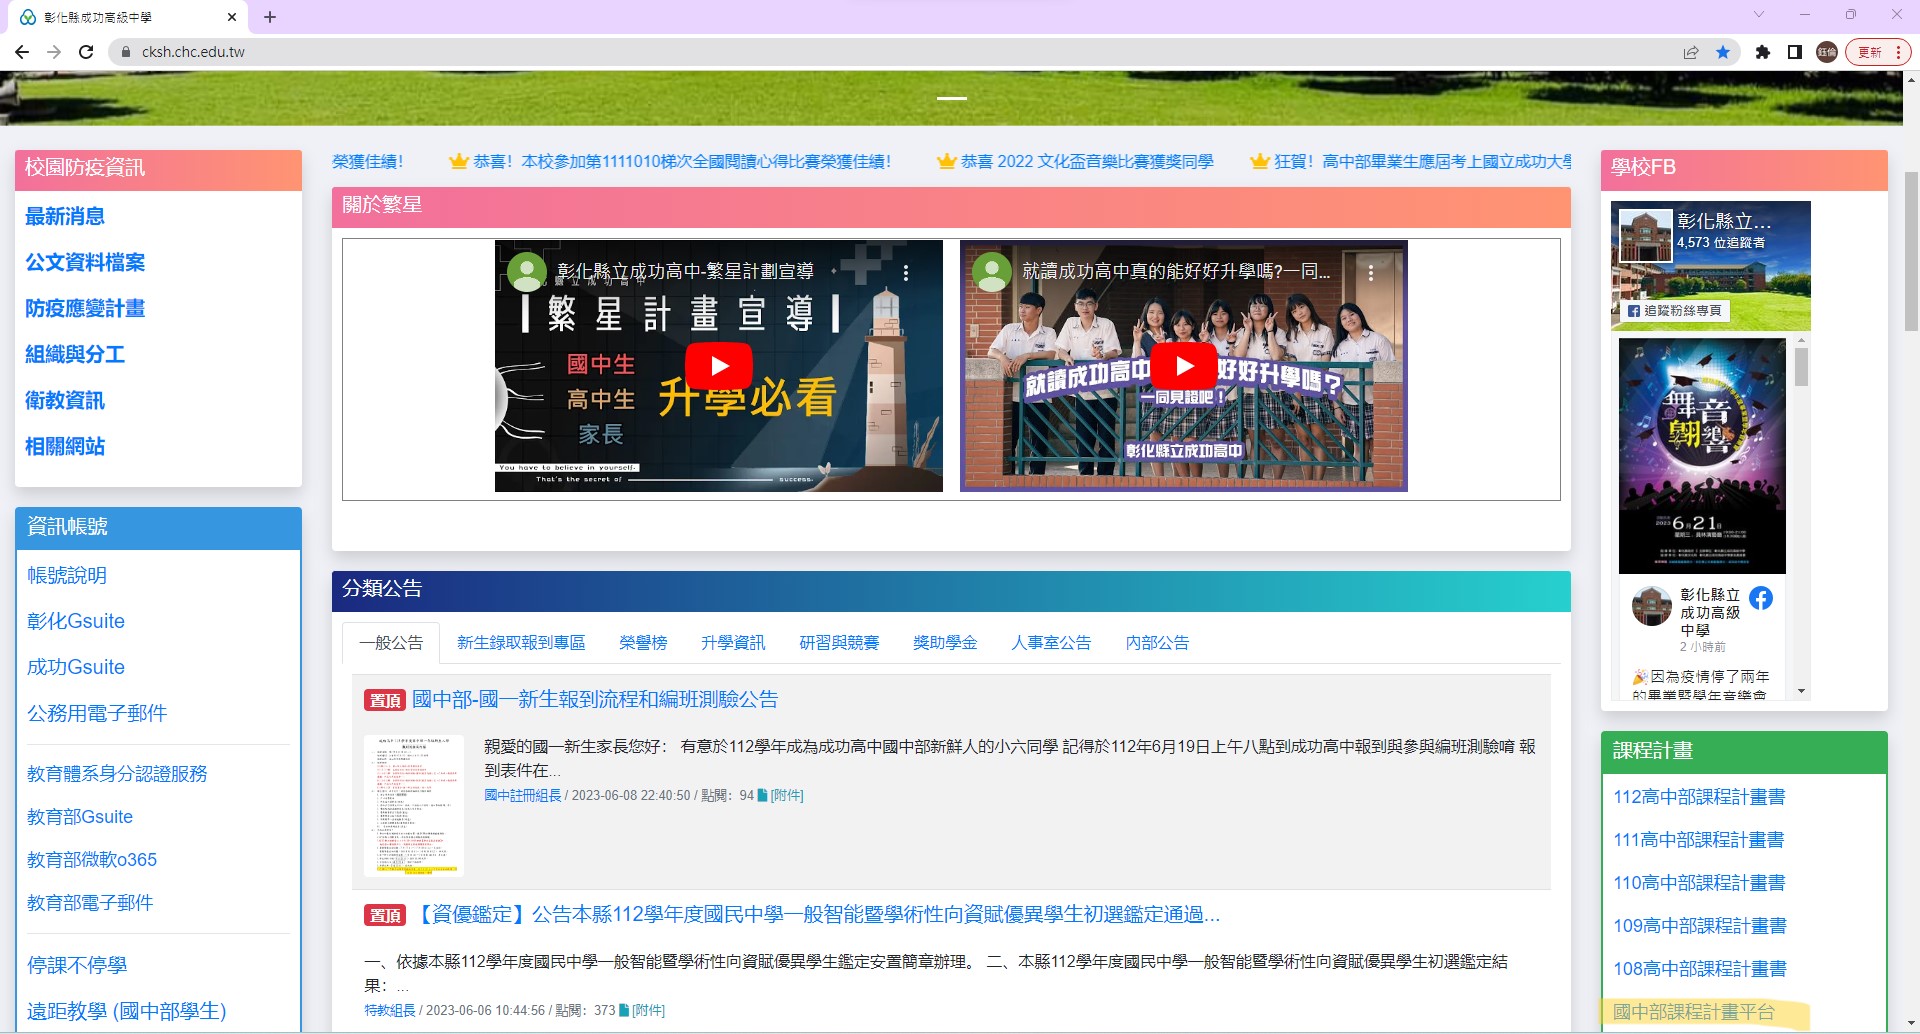The height and width of the screenshot is (1034, 1920).
Task: Focus the address bar URL field
Action: click(x=900, y=52)
